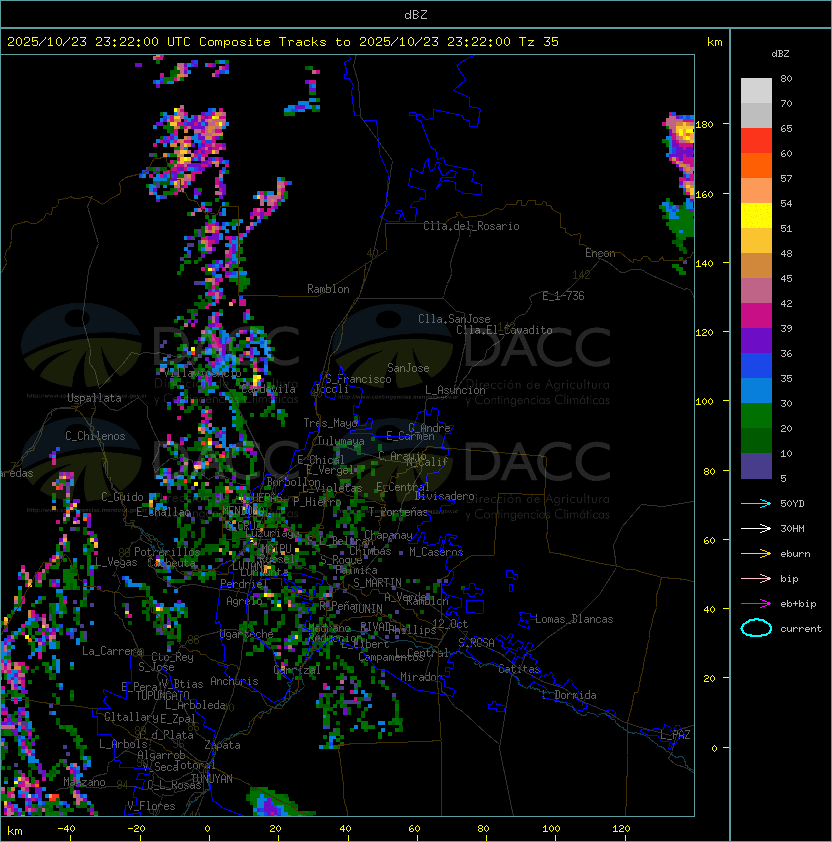Viewport: 832px width, 842px height.
Task: Click the 'L_Asuncion' place label
Action: pos(455,390)
